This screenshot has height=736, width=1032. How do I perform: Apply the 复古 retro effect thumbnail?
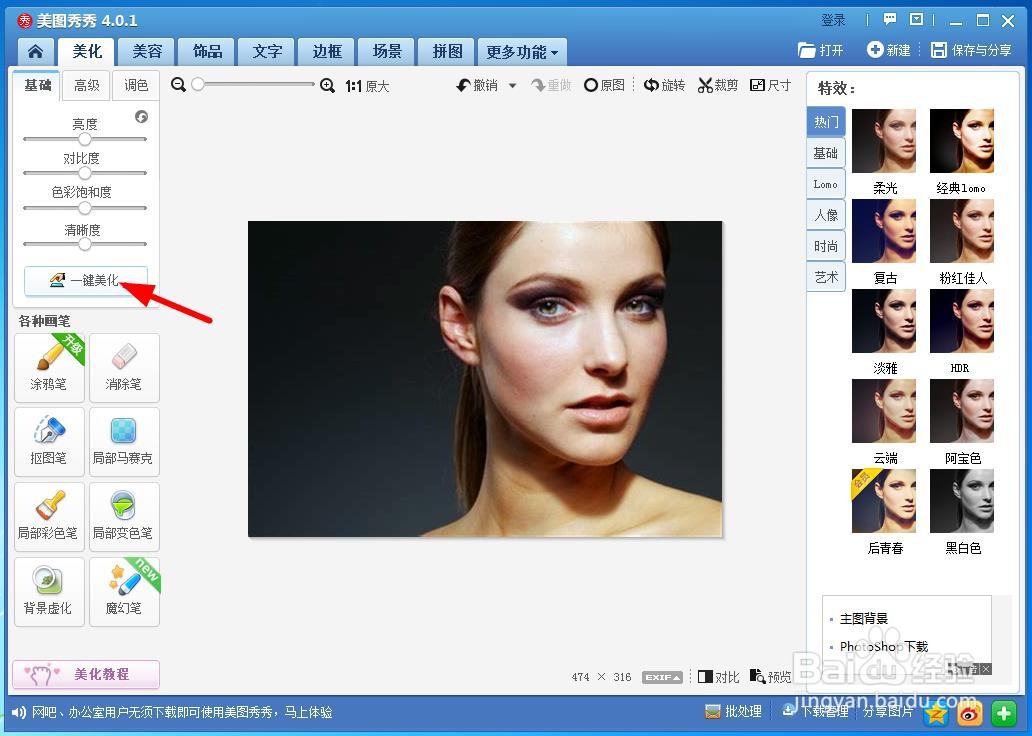click(x=884, y=231)
